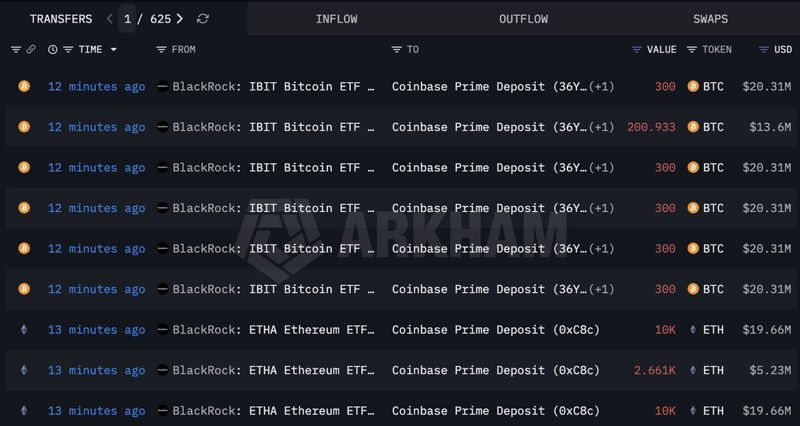Click the link icon in header row
800x426 pixels.
point(31,50)
